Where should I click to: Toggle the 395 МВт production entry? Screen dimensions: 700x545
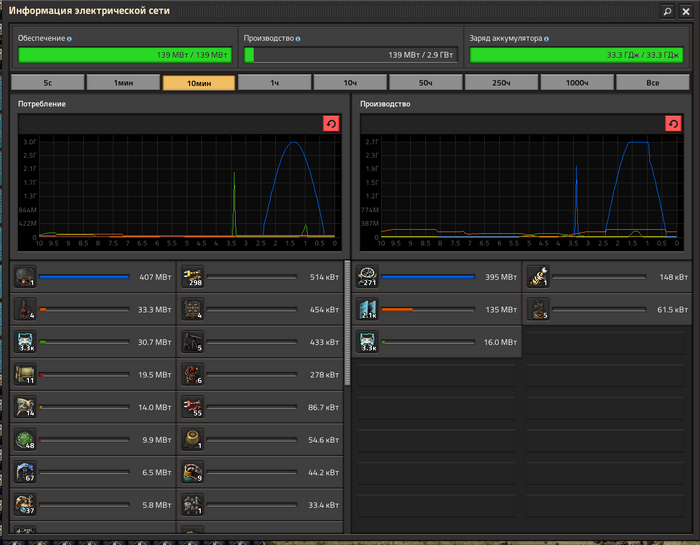[437, 277]
